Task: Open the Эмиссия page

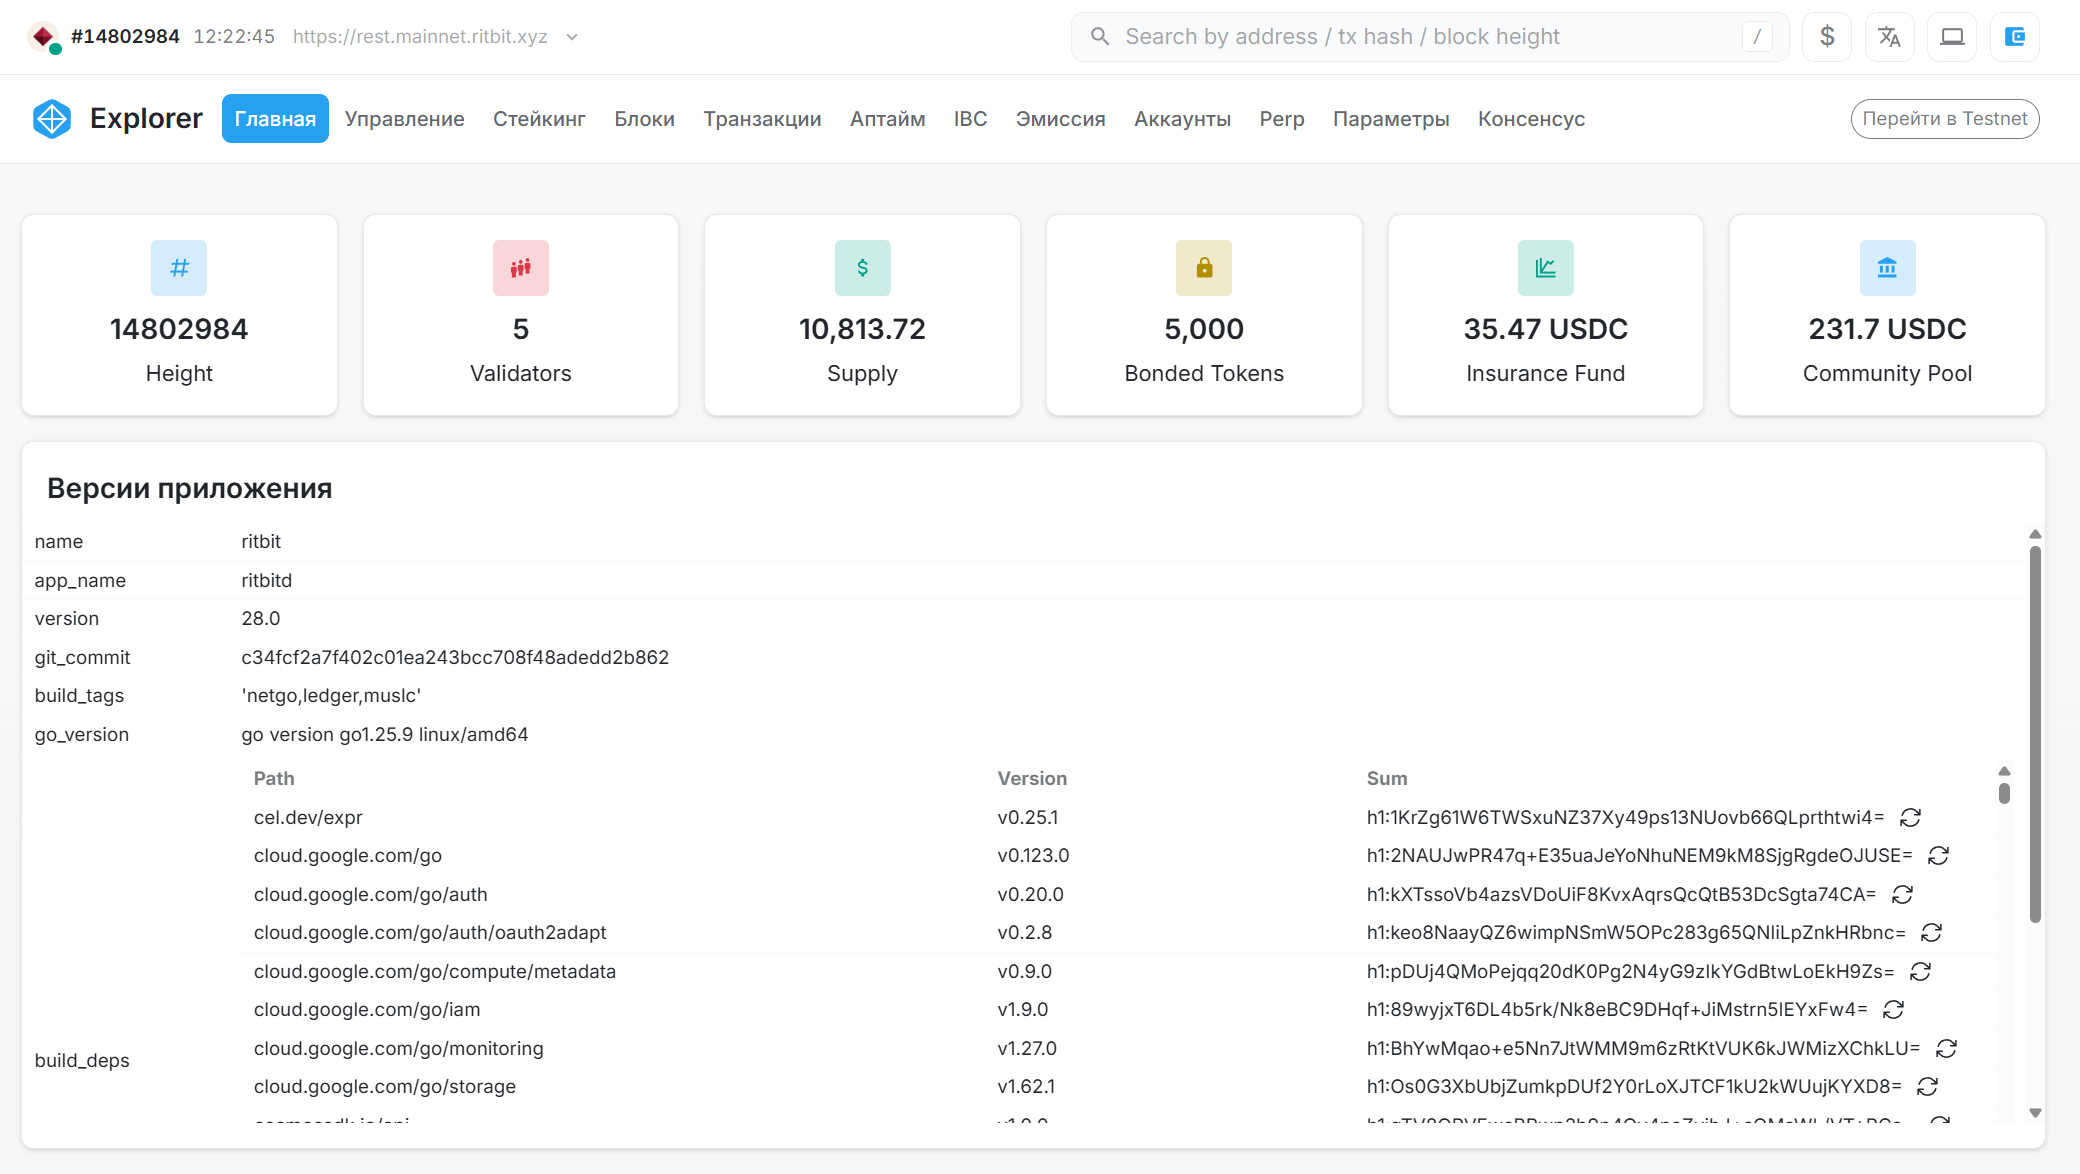Action: [x=1060, y=119]
